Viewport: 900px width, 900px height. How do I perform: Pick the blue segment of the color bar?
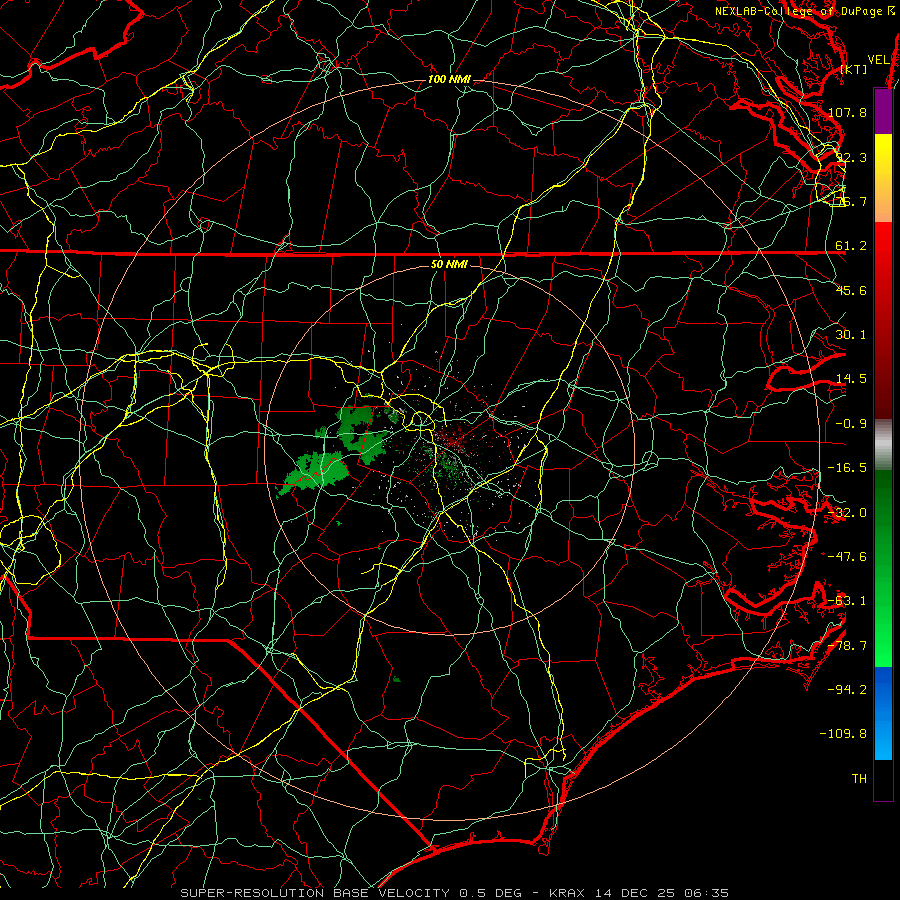(883, 713)
